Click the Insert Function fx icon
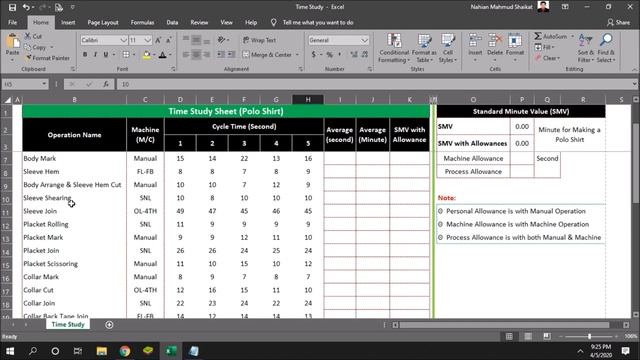The height and width of the screenshot is (360, 640). [106, 84]
